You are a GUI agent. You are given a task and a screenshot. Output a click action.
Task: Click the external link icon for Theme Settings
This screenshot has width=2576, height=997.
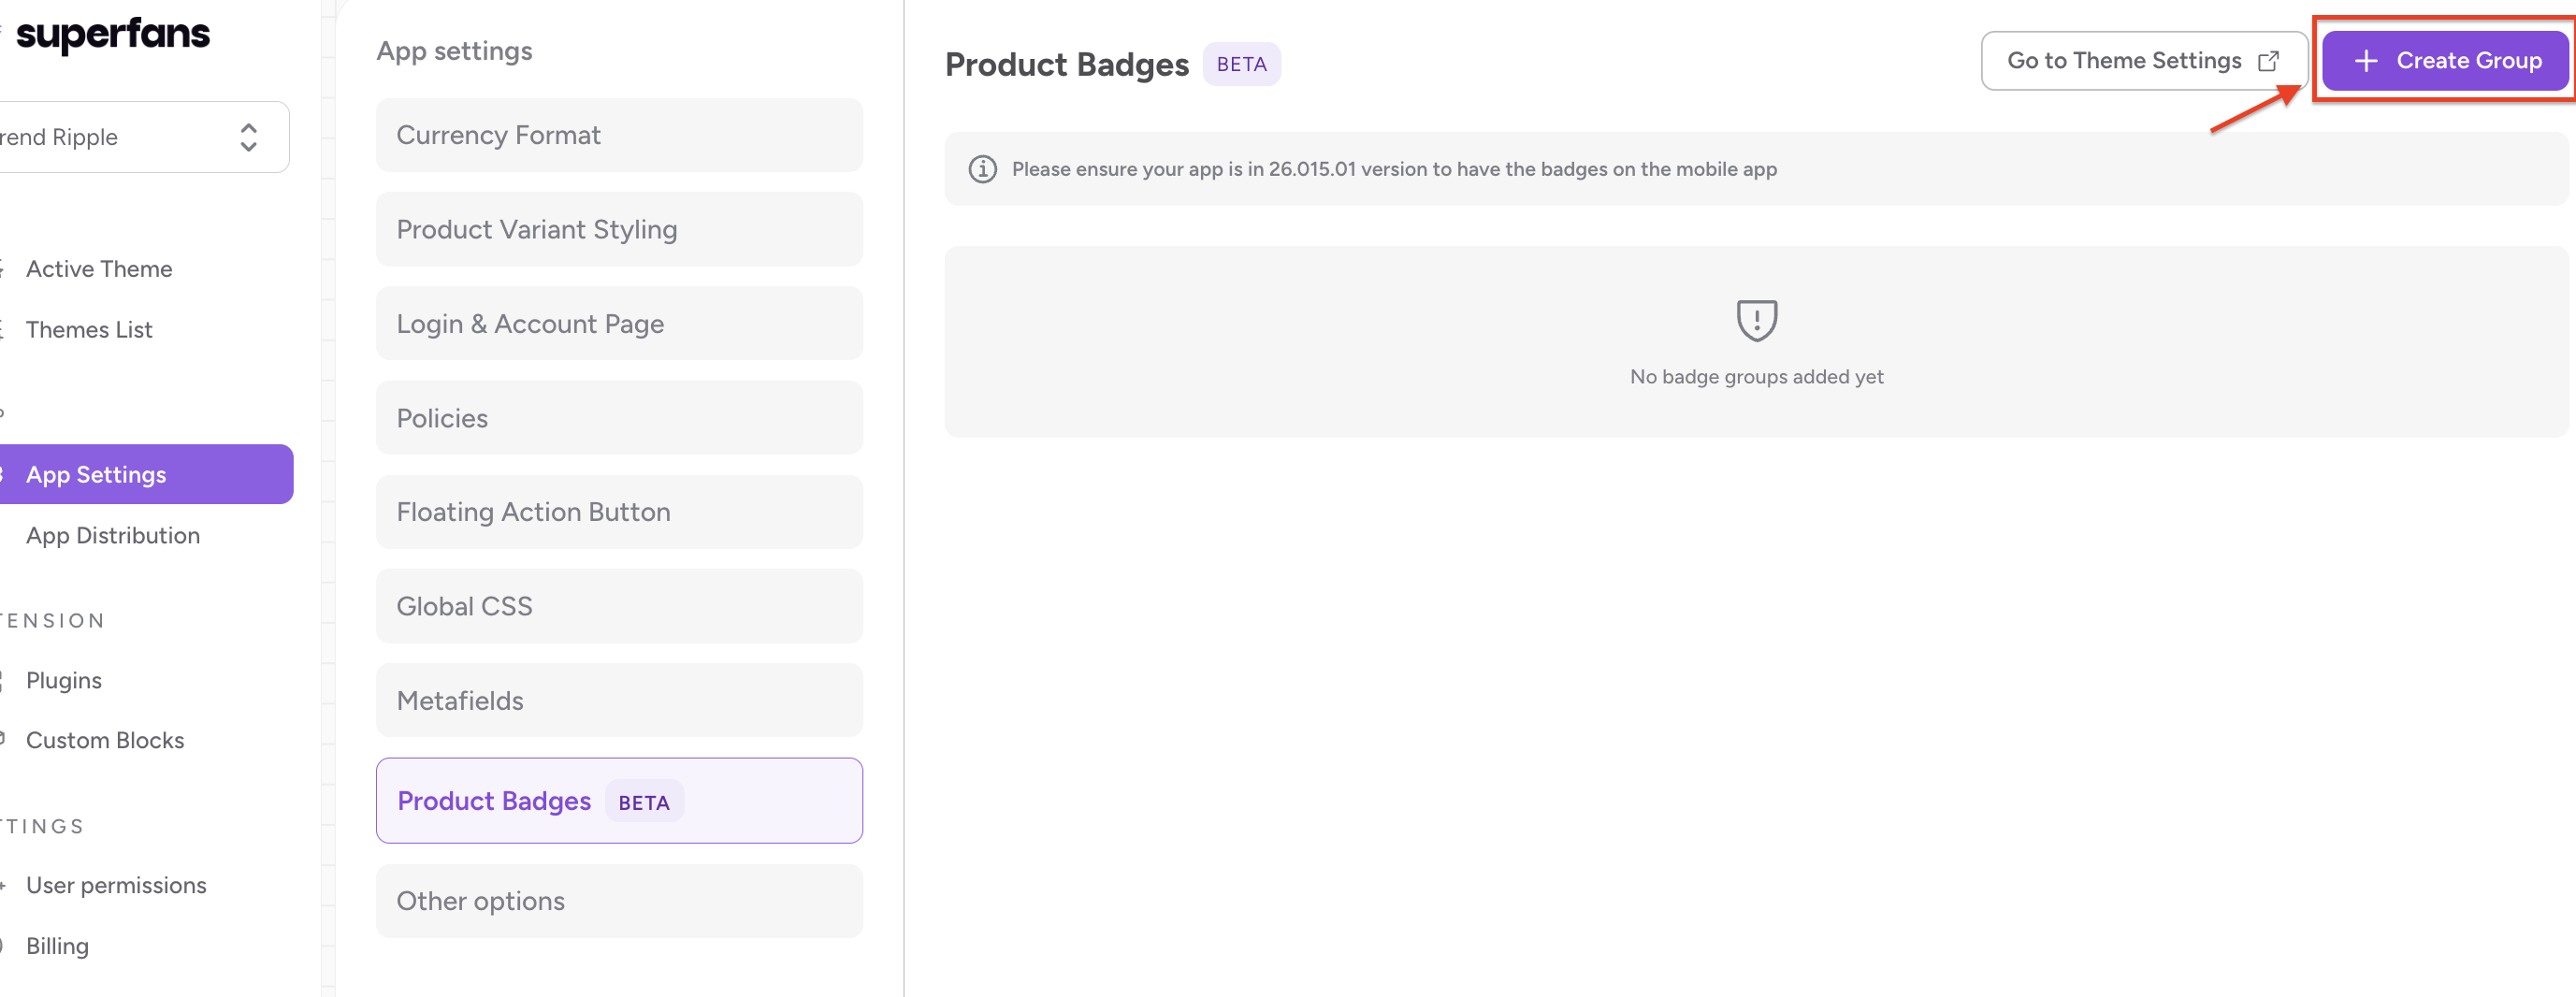2268,61
